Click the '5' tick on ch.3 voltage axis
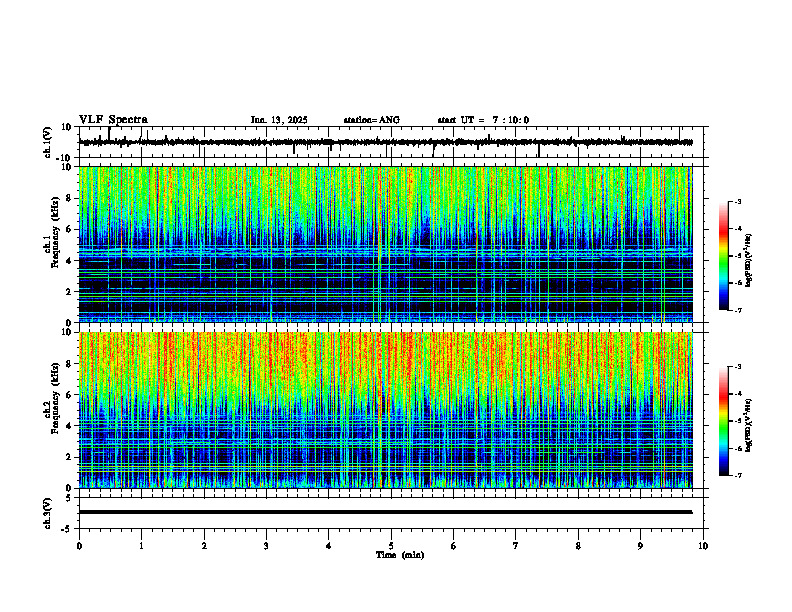This screenshot has height=612, width=792. point(70,498)
